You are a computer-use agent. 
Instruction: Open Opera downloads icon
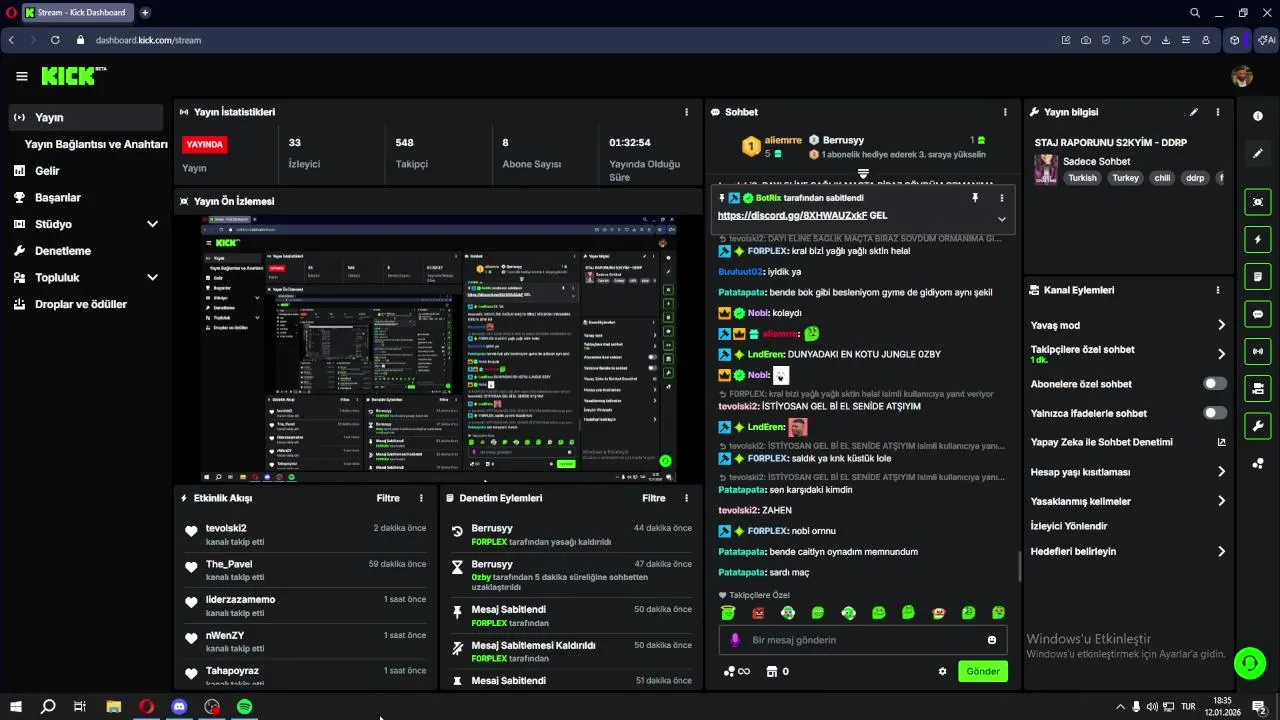[1166, 40]
